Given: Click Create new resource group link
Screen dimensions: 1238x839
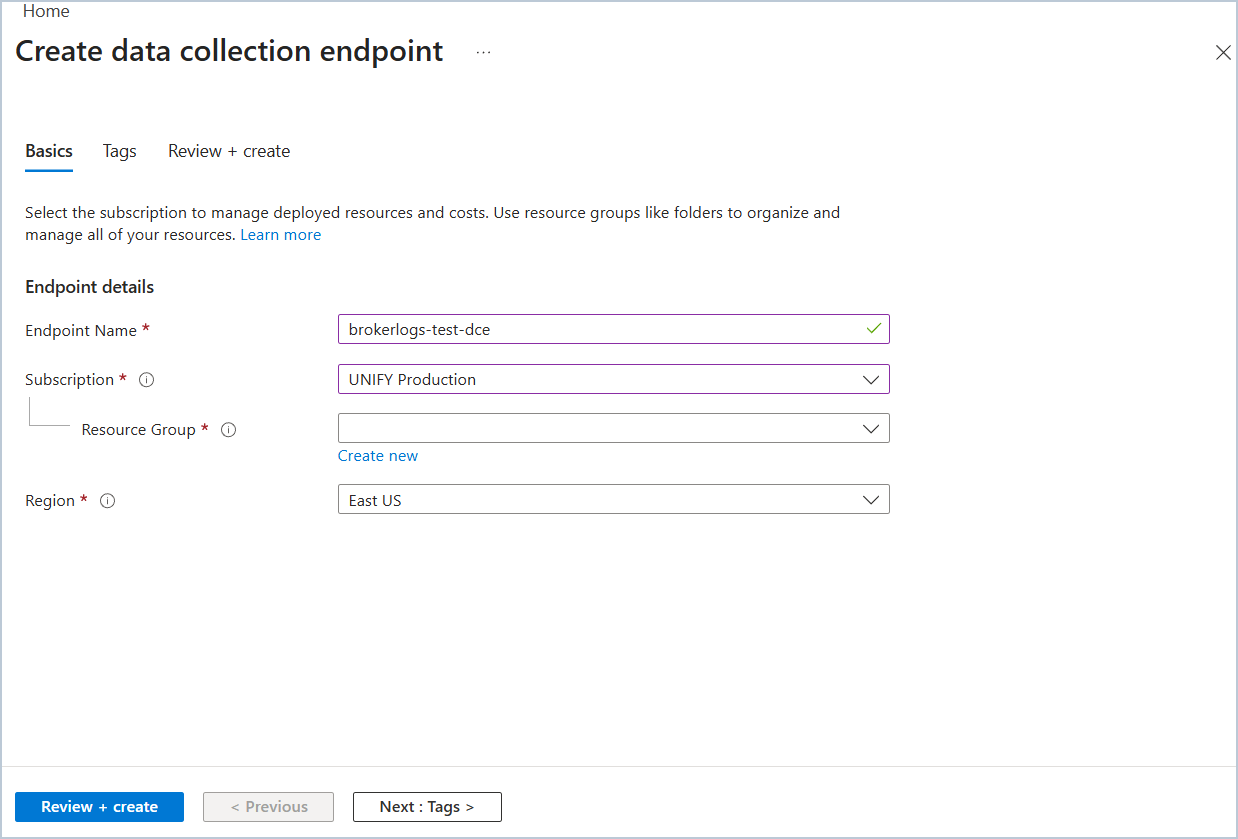Looking at the screenshot, I should (x=378, y=456).
